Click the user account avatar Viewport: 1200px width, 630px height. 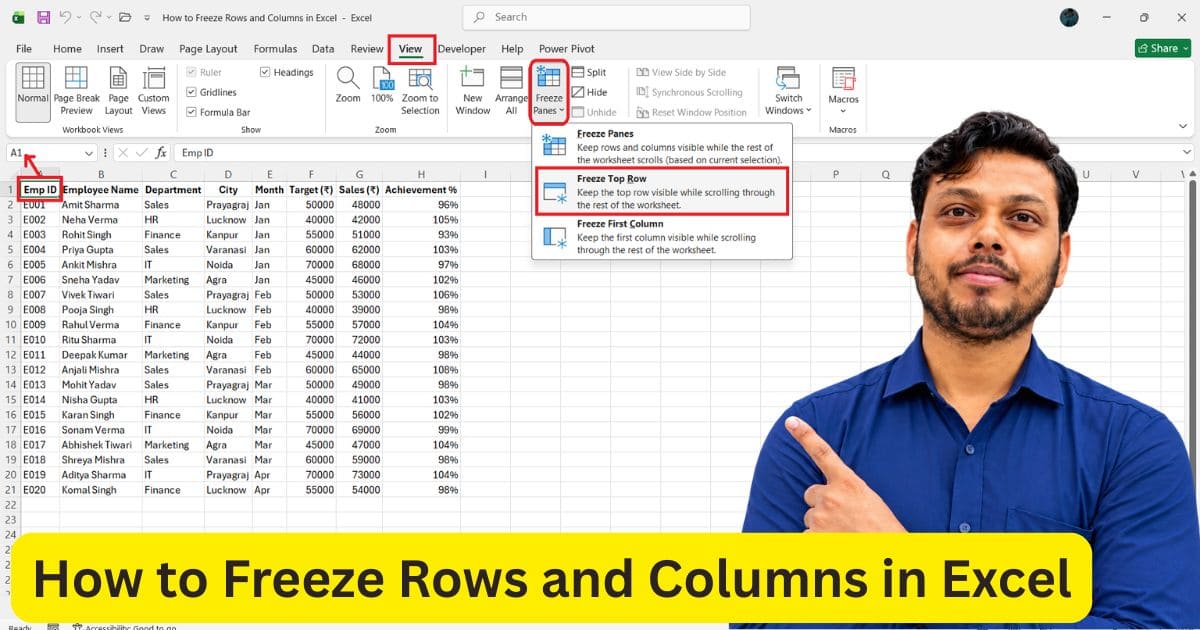point(1070,17)
